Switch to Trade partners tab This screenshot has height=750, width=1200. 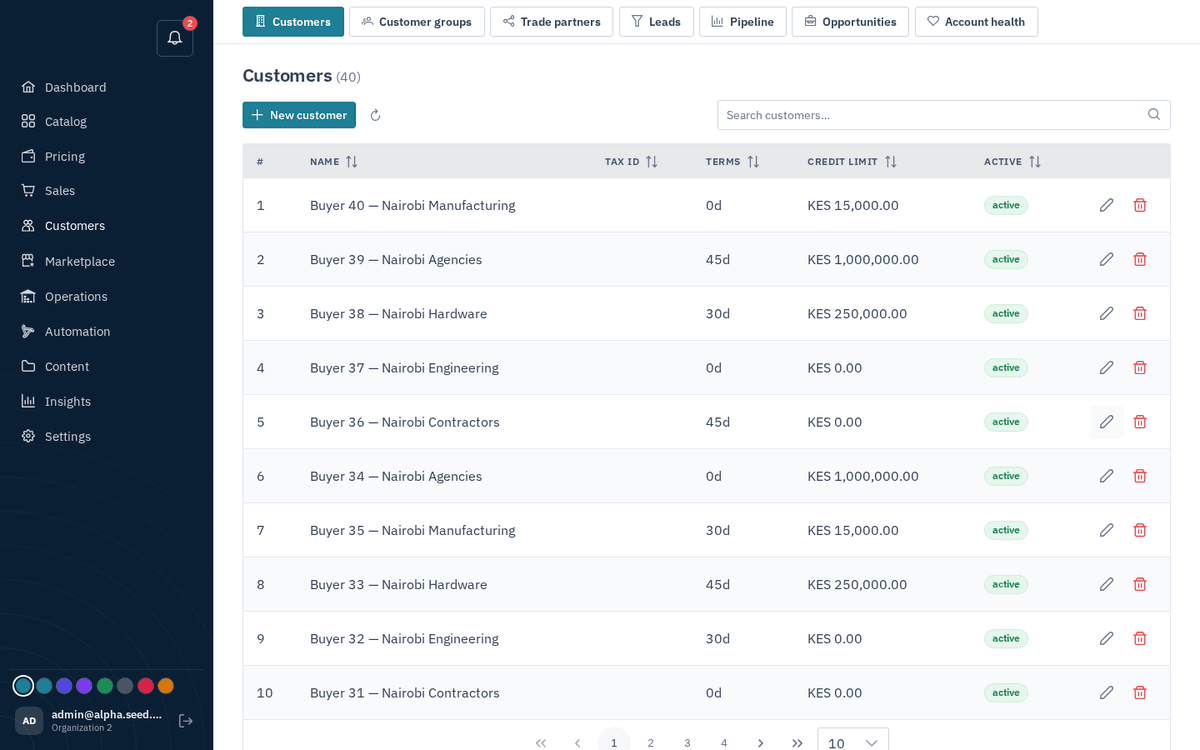(551, 22)
